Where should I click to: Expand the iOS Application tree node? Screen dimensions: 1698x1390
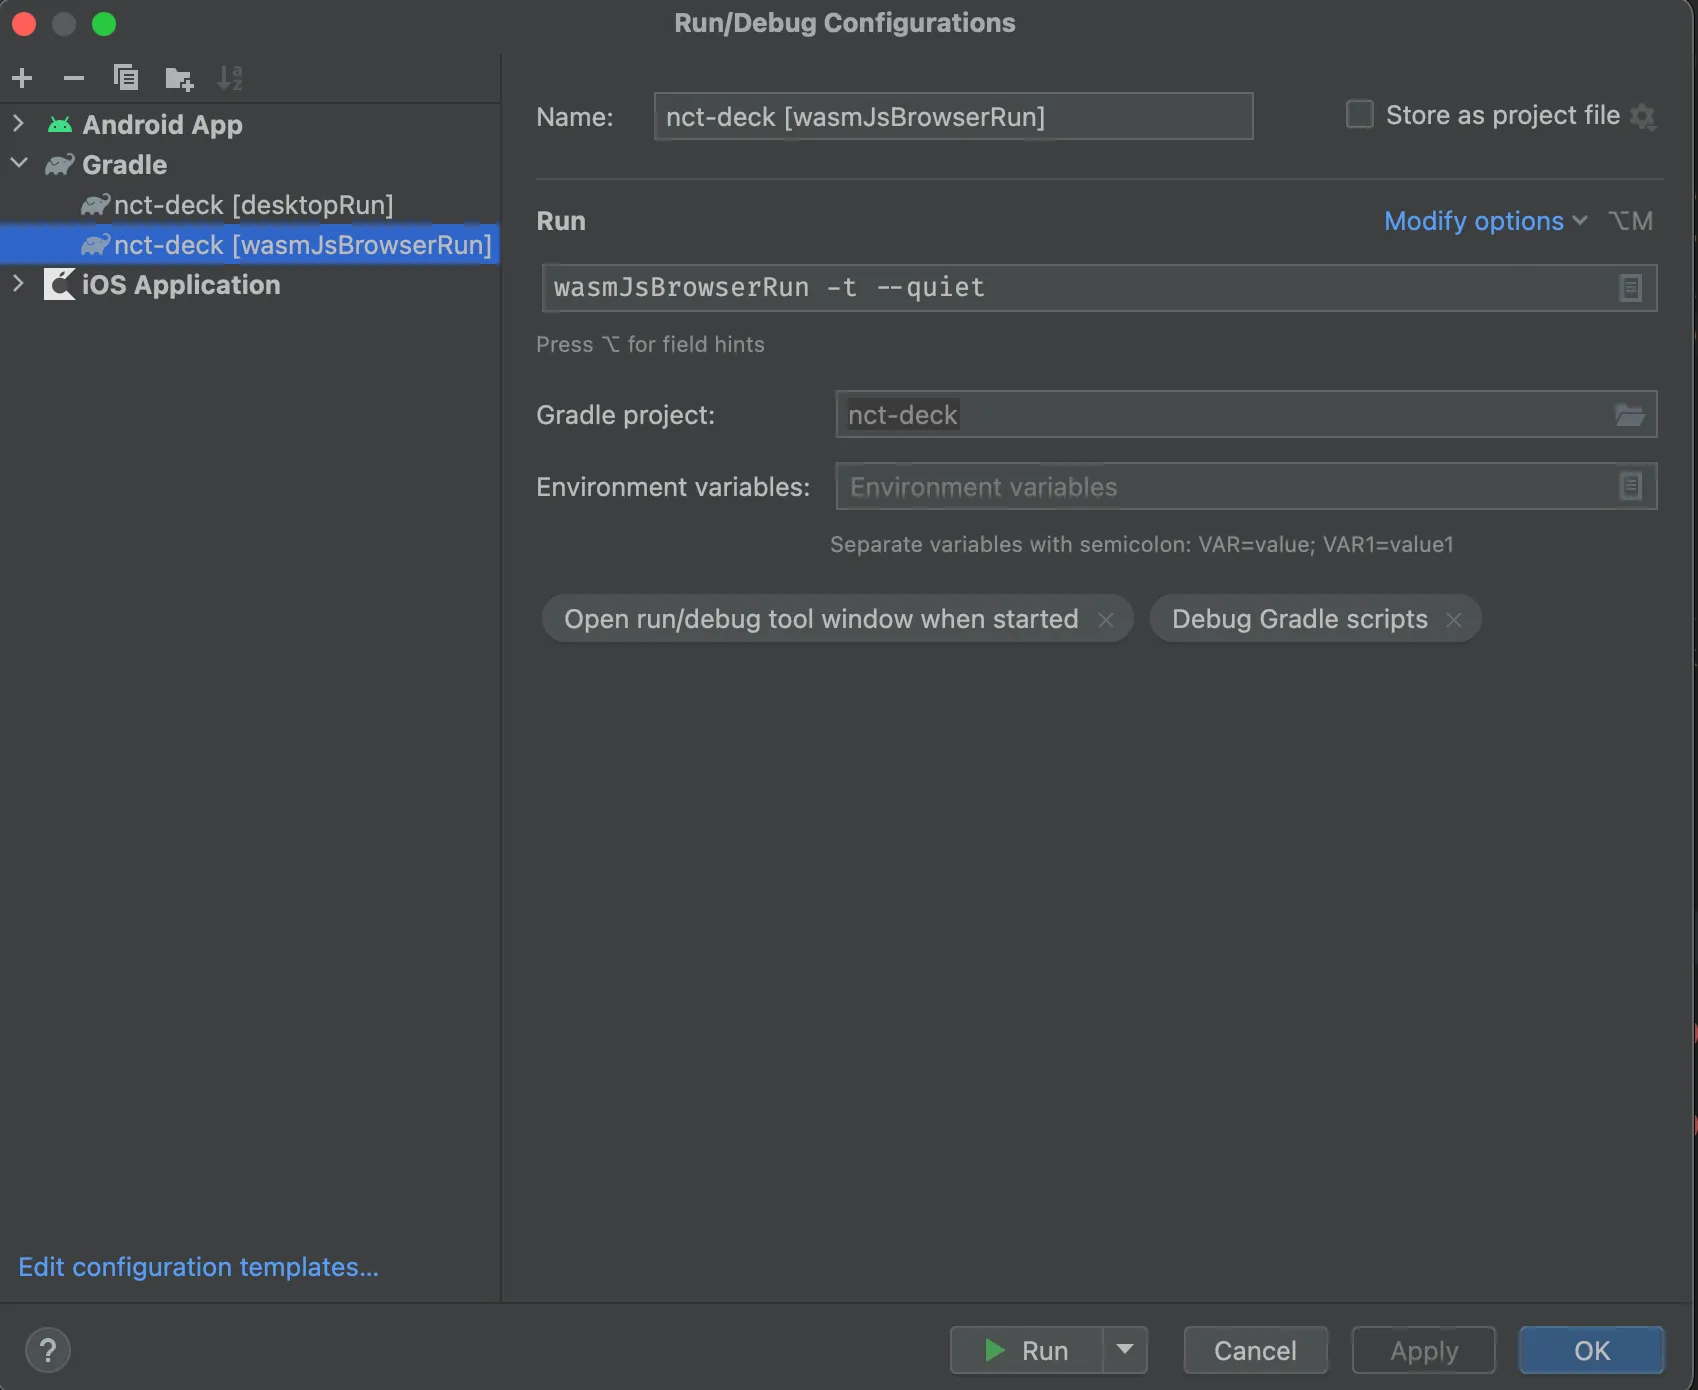click(18, 285)
